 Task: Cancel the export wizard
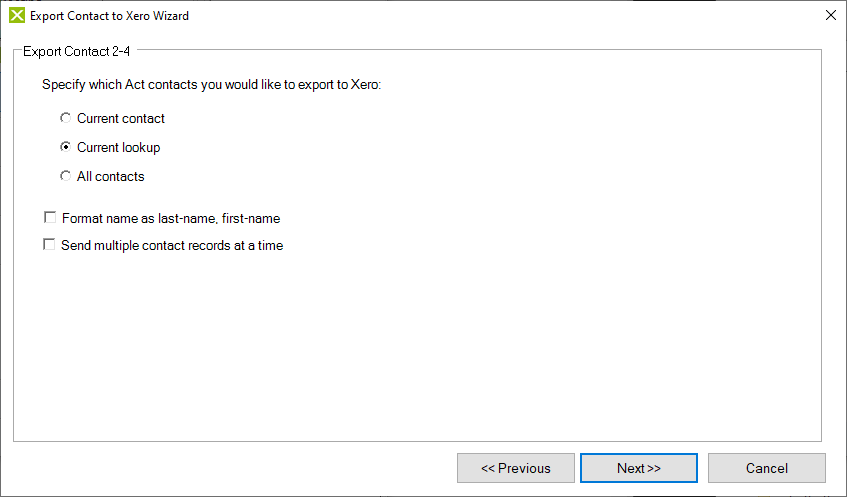coord(767,468)
